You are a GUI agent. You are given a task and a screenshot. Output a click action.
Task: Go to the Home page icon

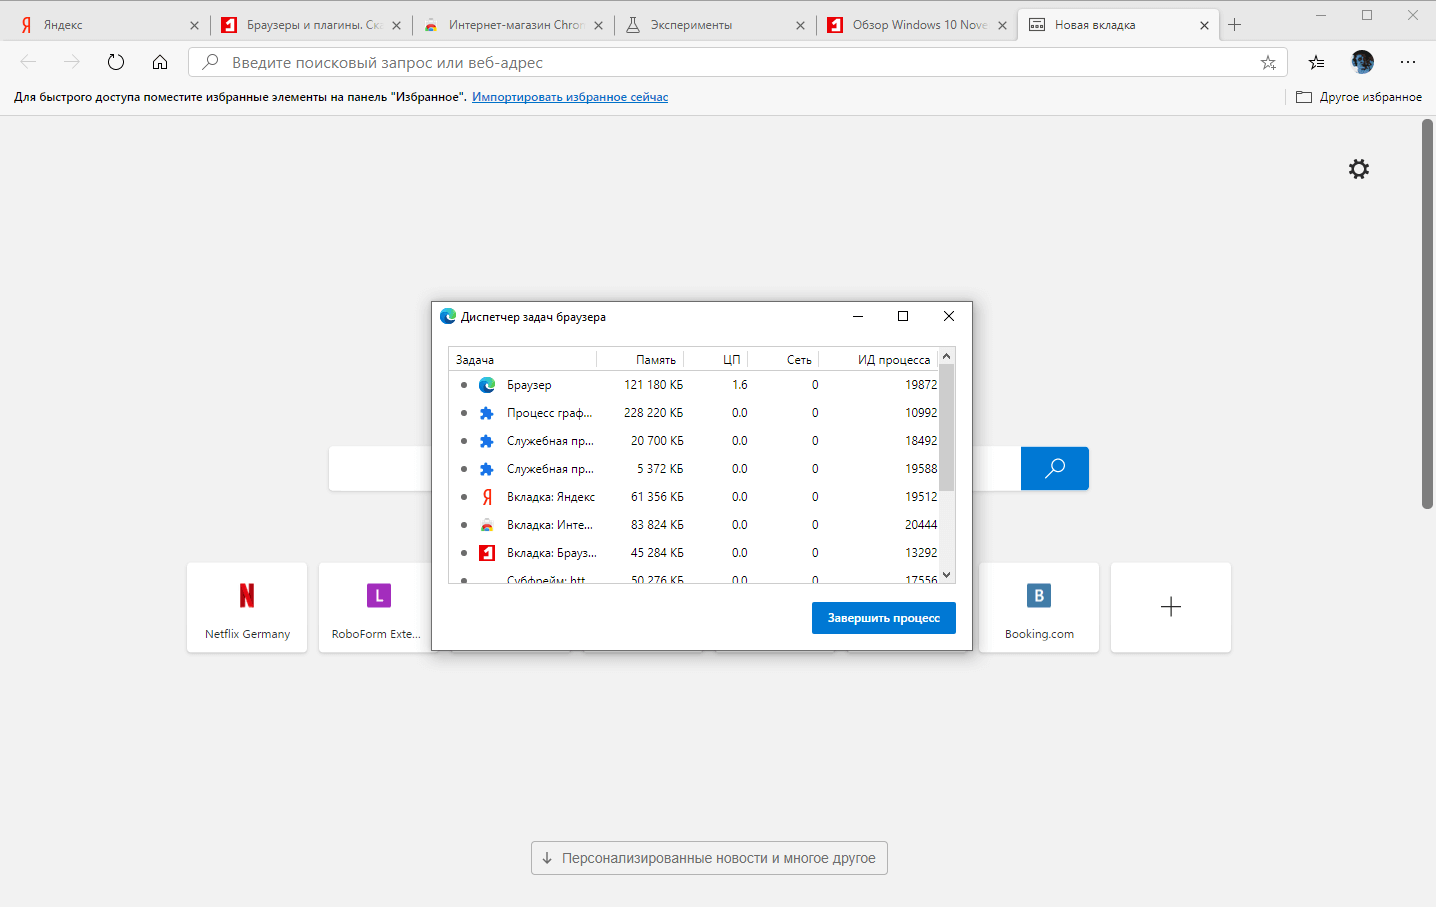coord(160,62)
